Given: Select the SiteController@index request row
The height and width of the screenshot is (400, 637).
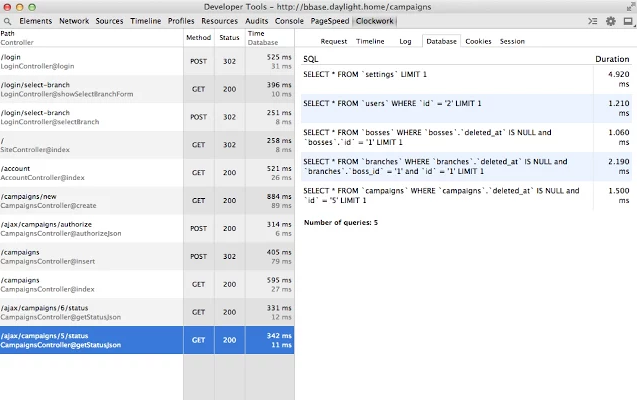Looking at the screenshot, I should tap(147, 145).
